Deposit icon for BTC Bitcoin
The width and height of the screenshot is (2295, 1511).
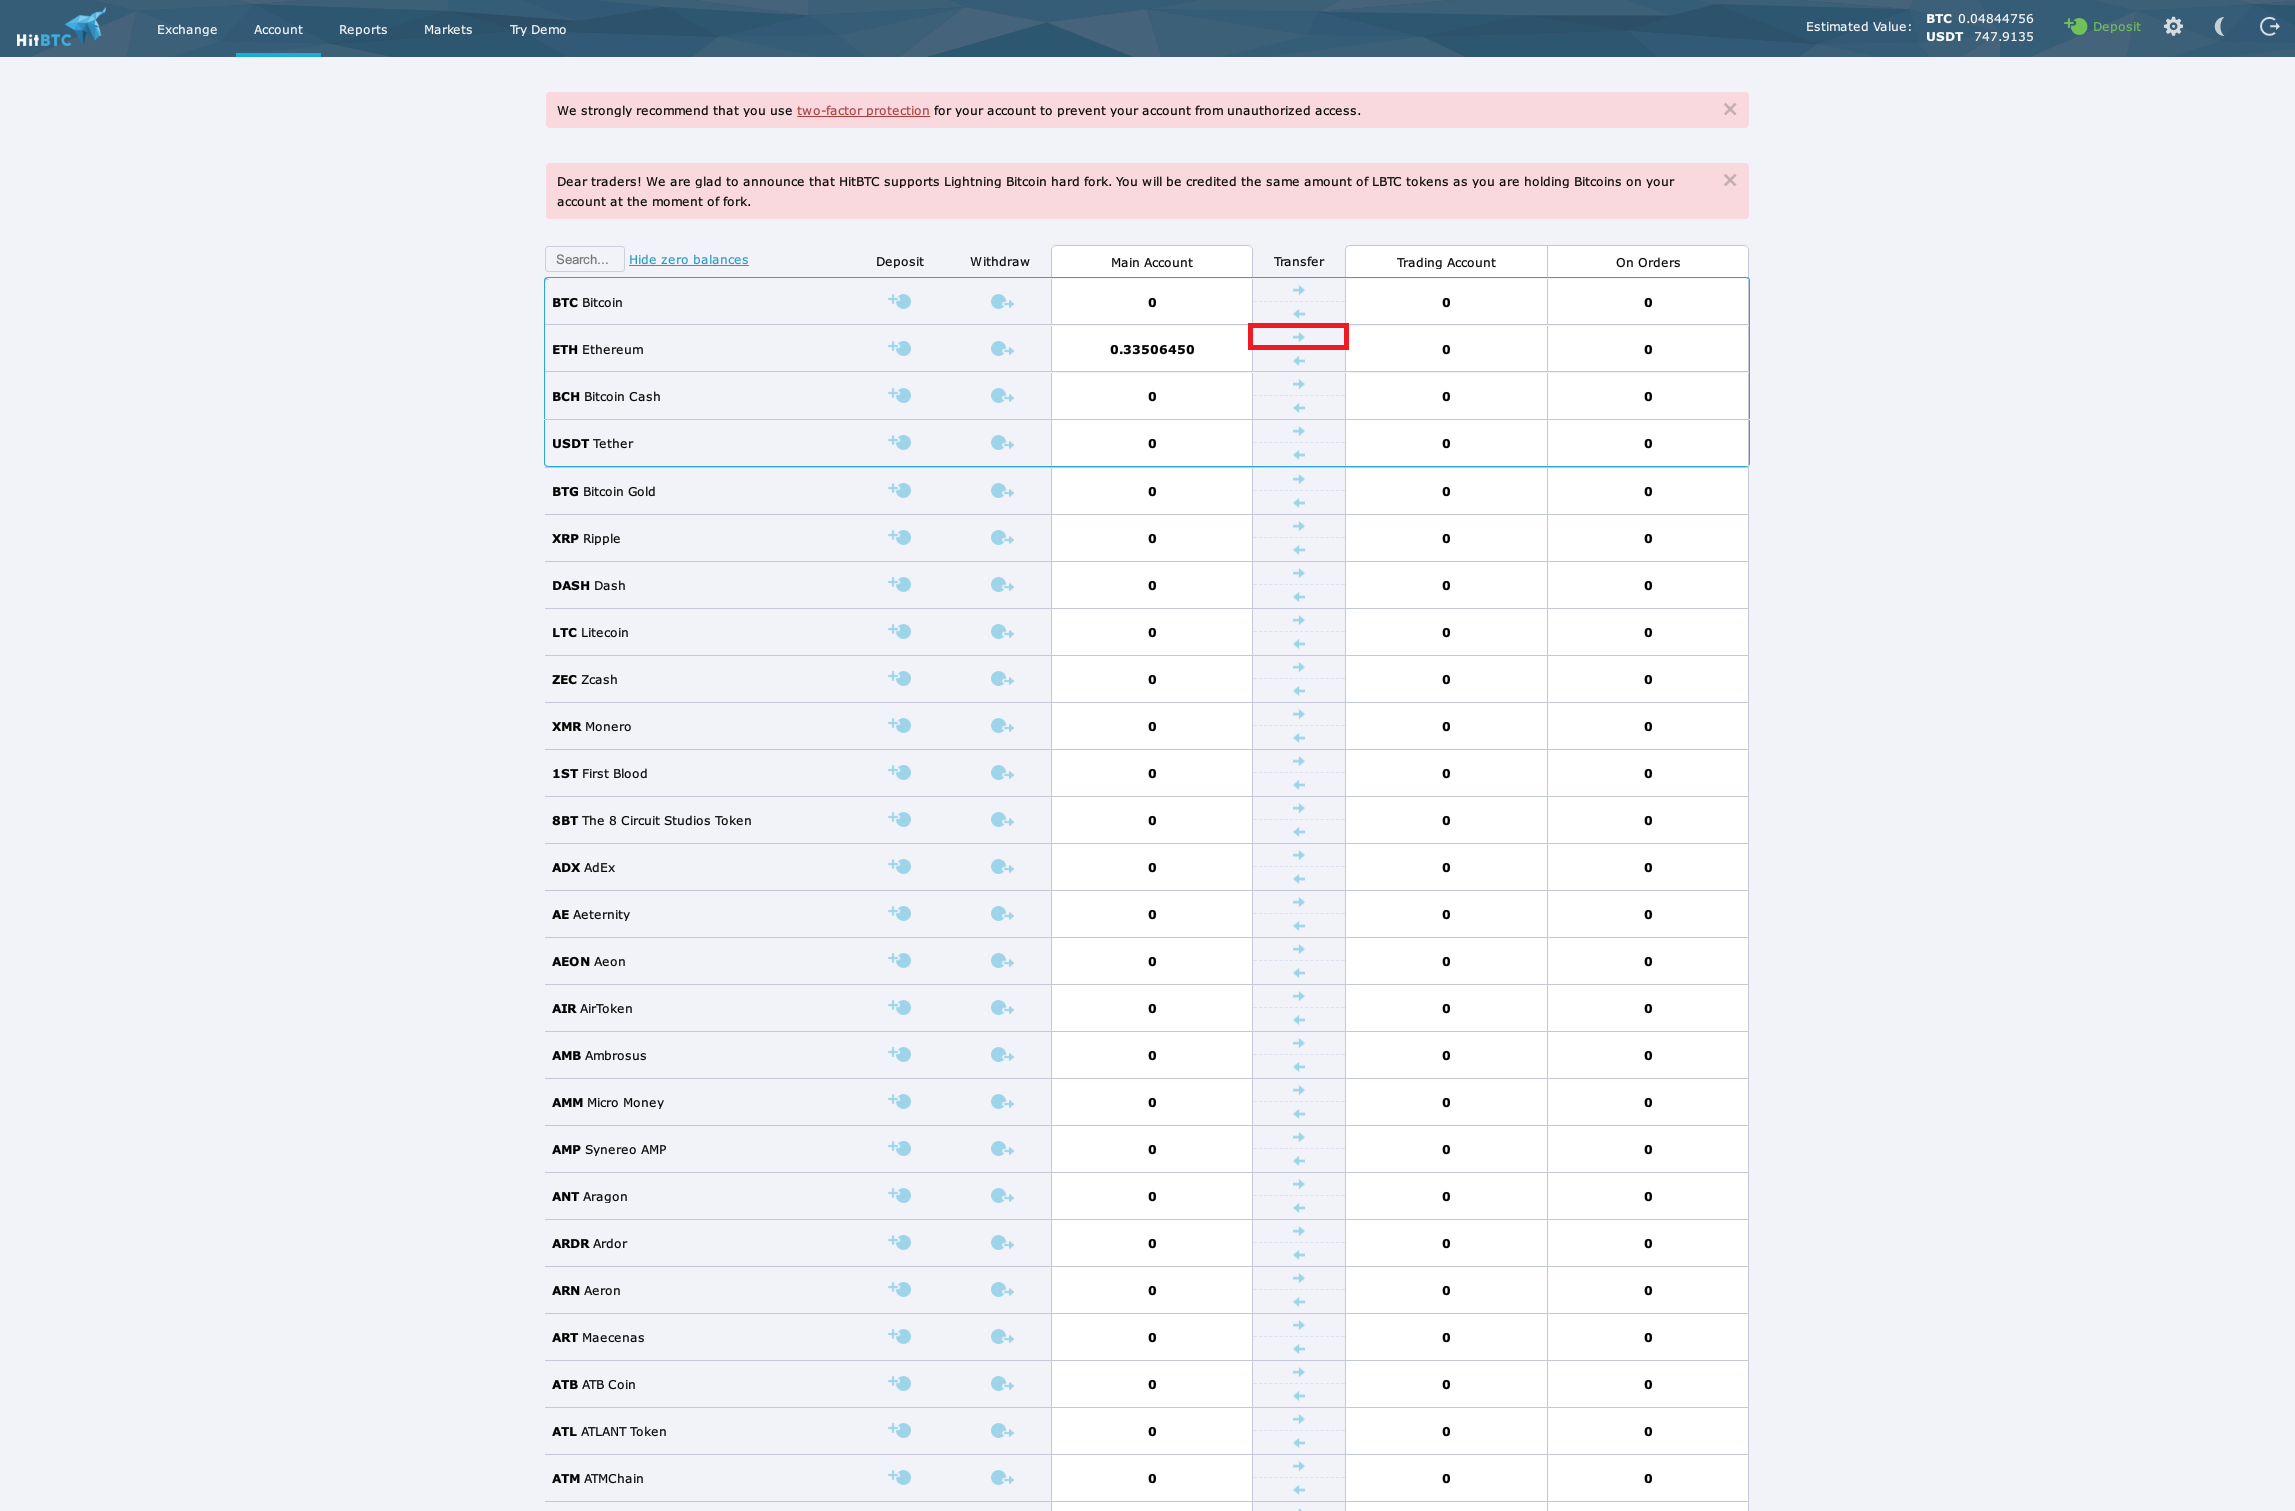[900, 301]
